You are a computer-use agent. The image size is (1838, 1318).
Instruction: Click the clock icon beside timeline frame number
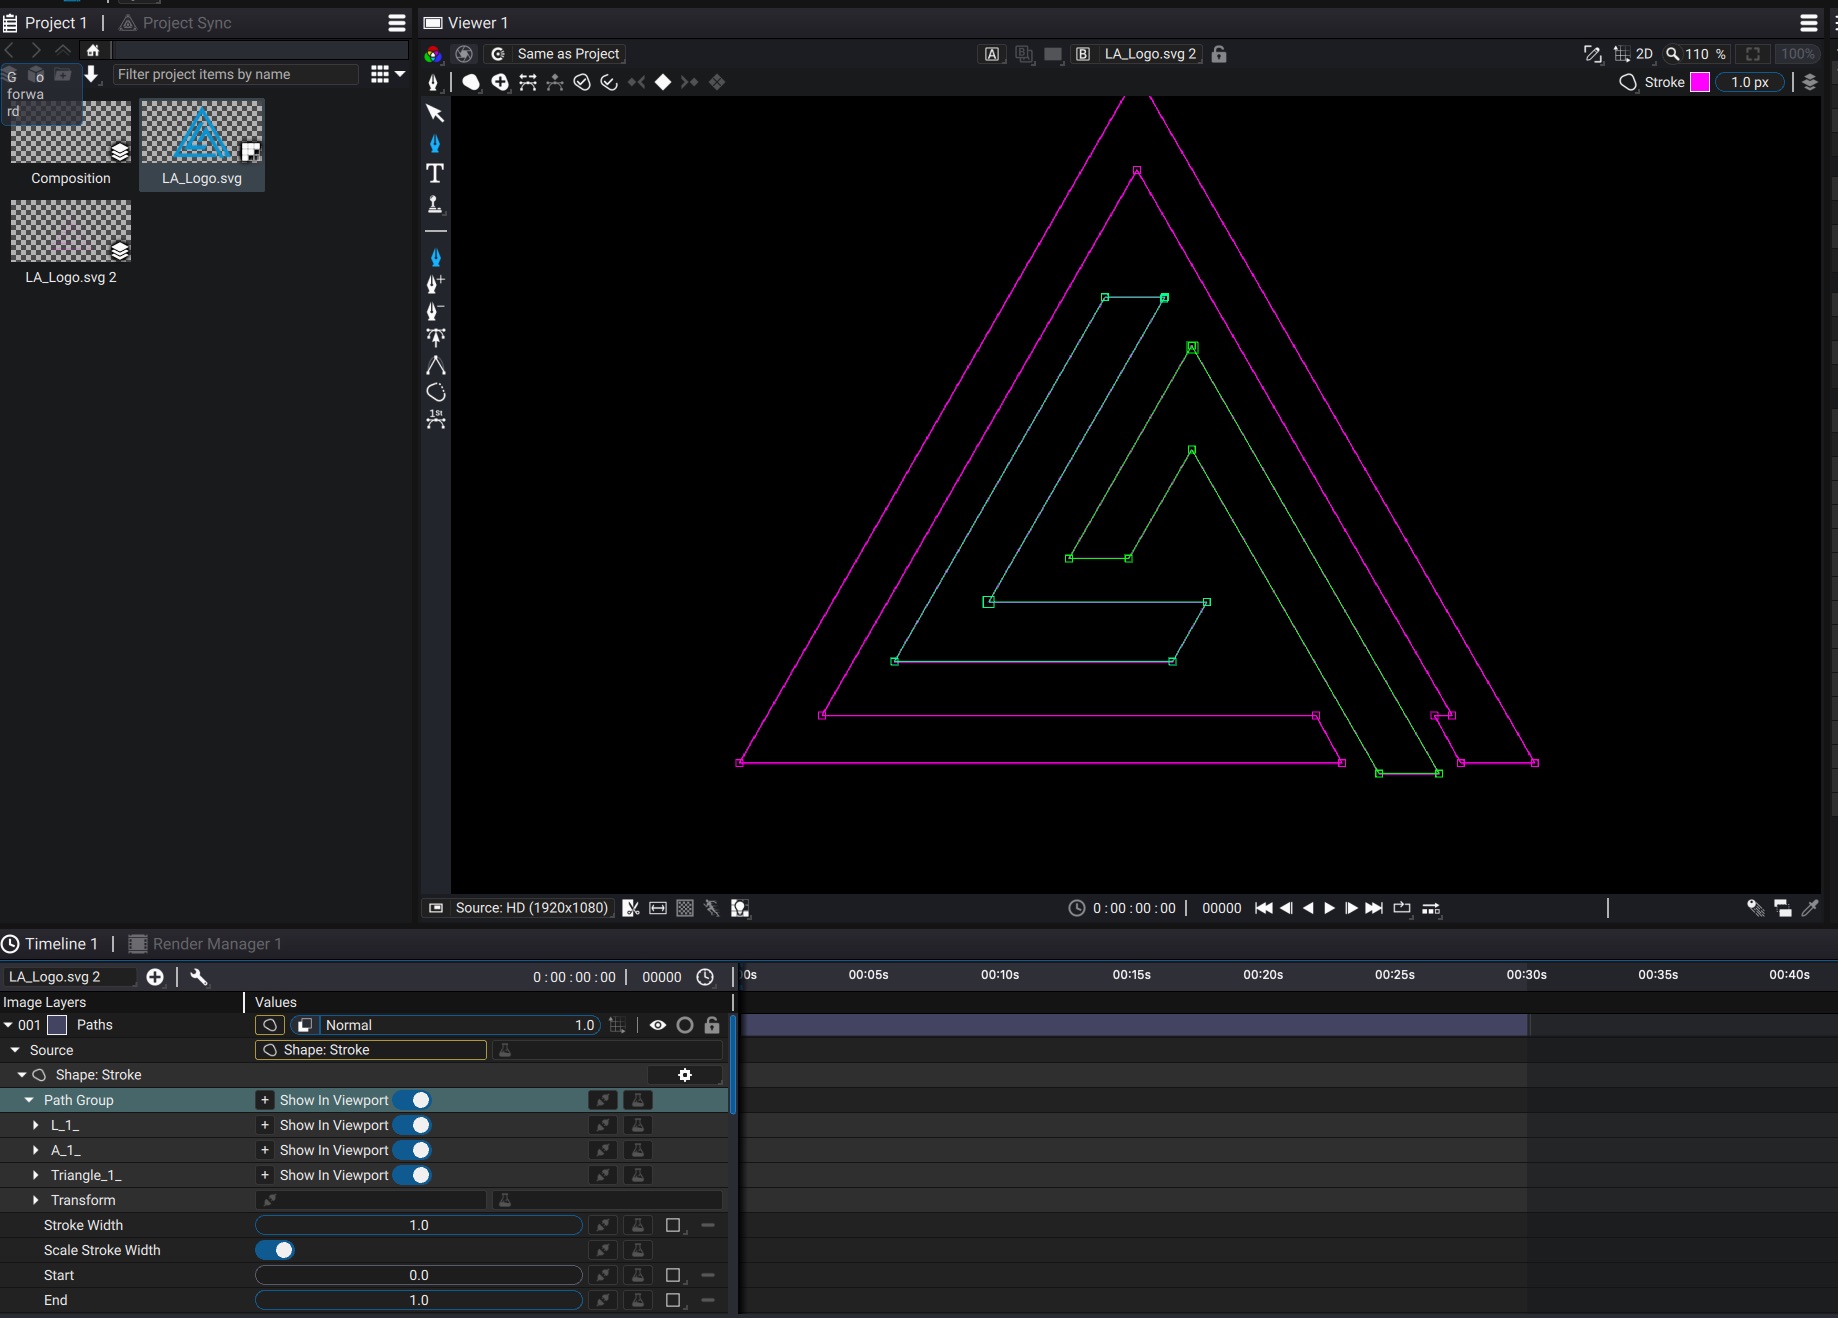(x=705, y=977)
